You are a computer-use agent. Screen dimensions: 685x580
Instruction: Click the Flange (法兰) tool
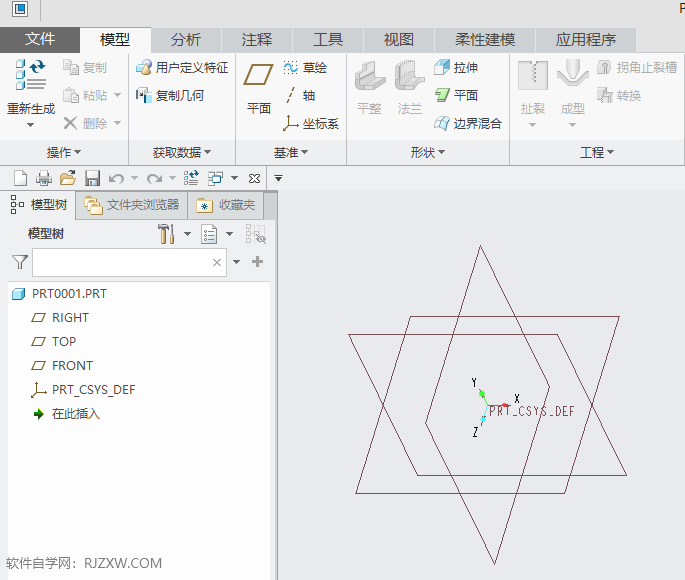pyautogui.click(x=409, y=88)
